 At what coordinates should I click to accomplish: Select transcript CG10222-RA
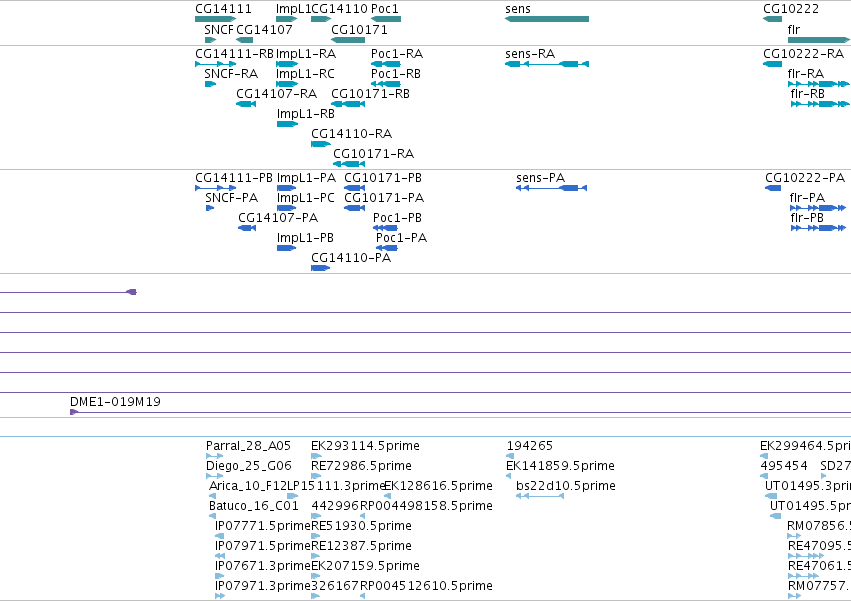(772, 64)
